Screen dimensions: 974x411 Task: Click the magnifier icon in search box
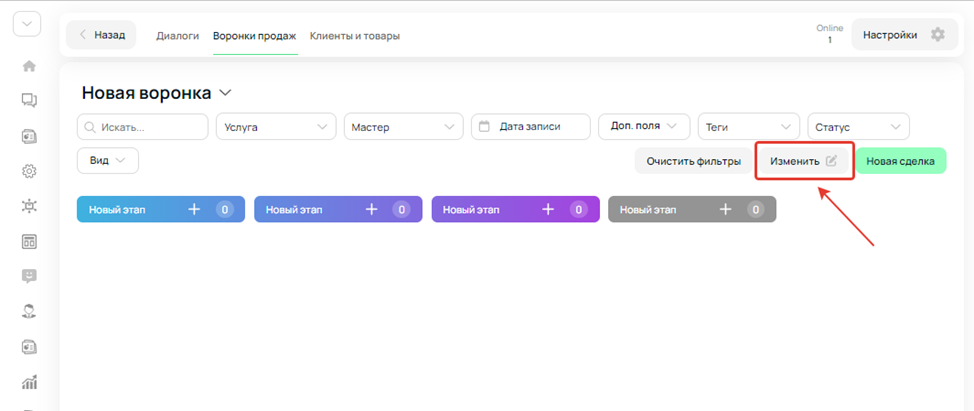[x=89, y=127]
